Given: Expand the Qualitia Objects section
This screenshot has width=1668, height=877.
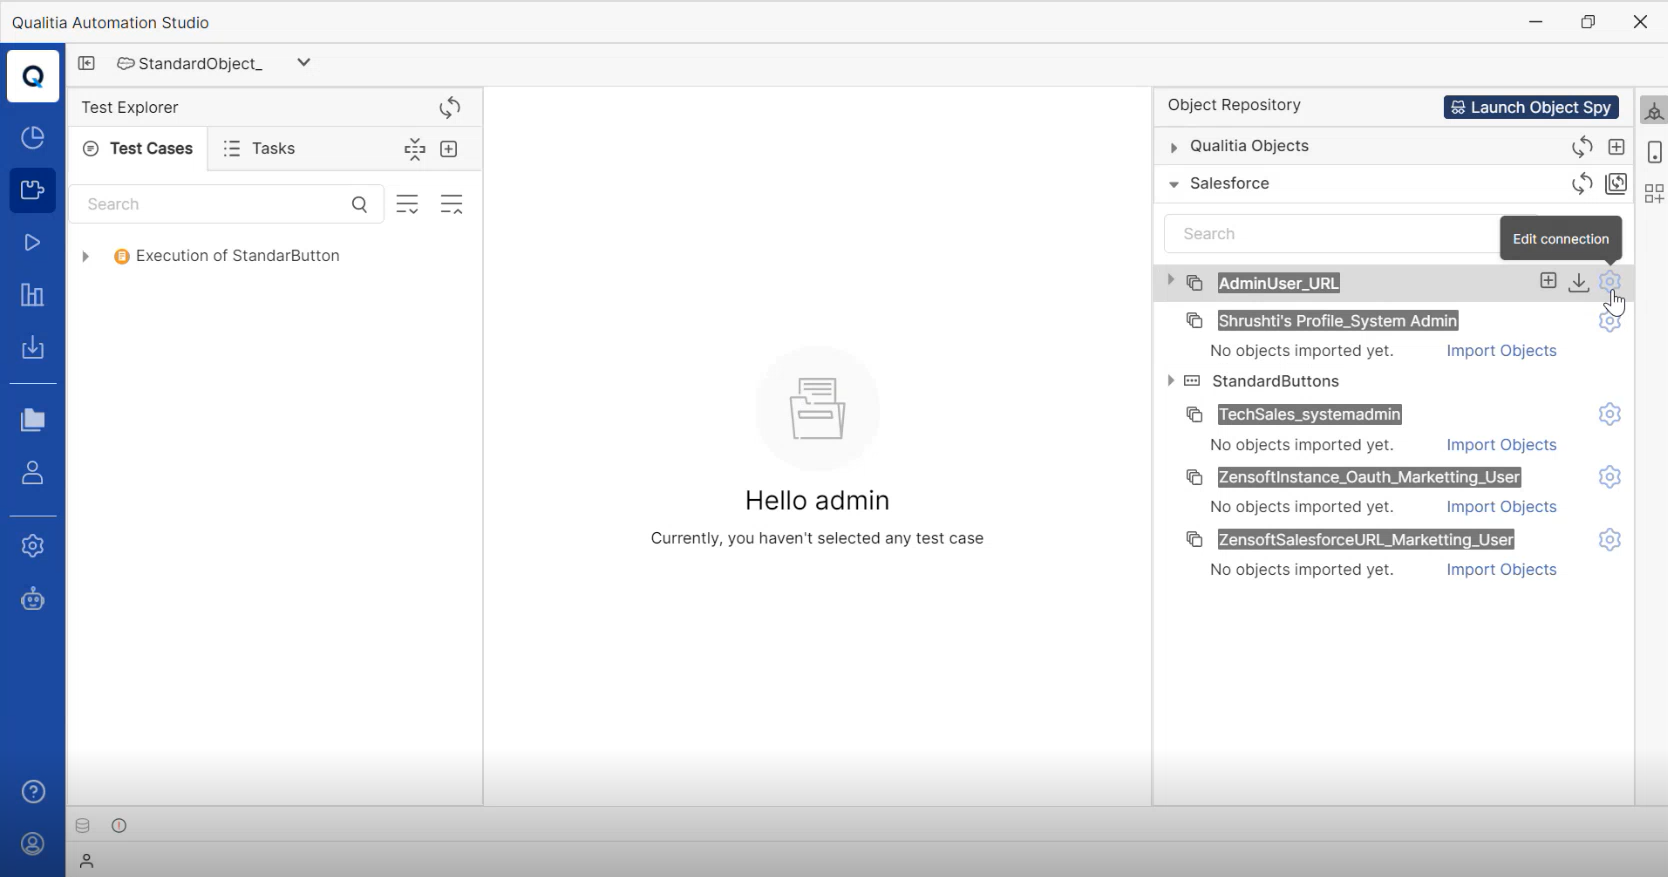Looking at the screenshot, I should (x=1174, y=147).
